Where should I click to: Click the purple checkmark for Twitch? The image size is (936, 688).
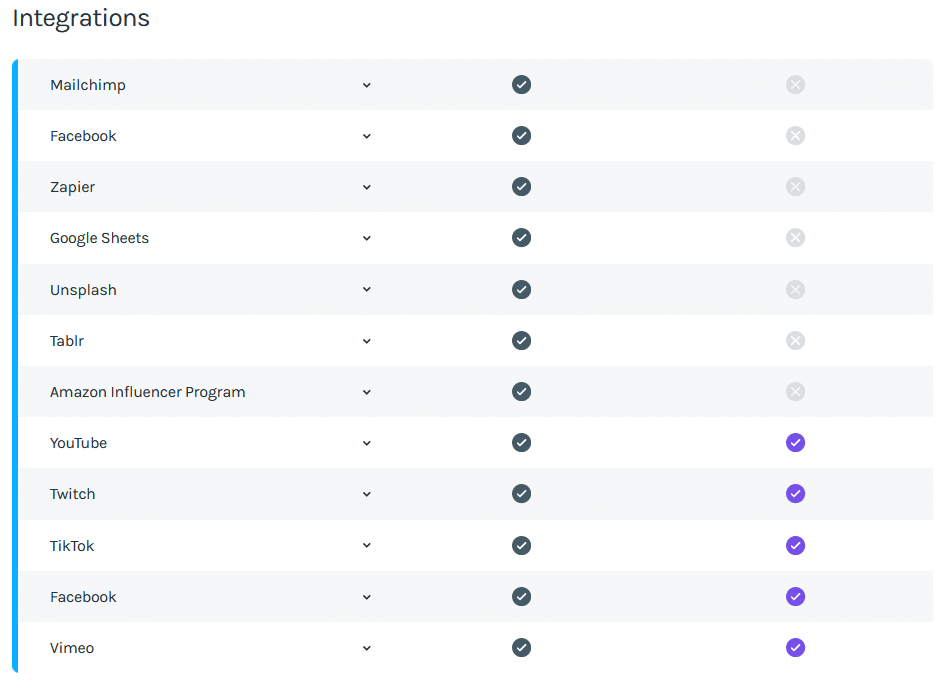pos(795,493)
